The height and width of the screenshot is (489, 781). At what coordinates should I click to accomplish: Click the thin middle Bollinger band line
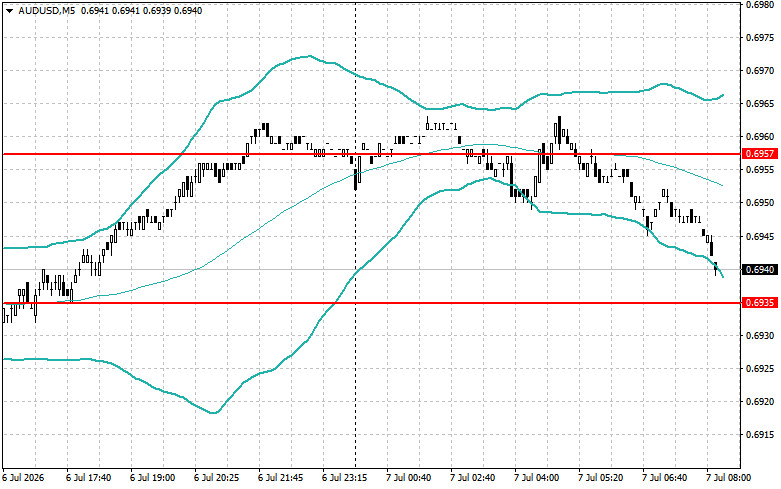[299, 202]
